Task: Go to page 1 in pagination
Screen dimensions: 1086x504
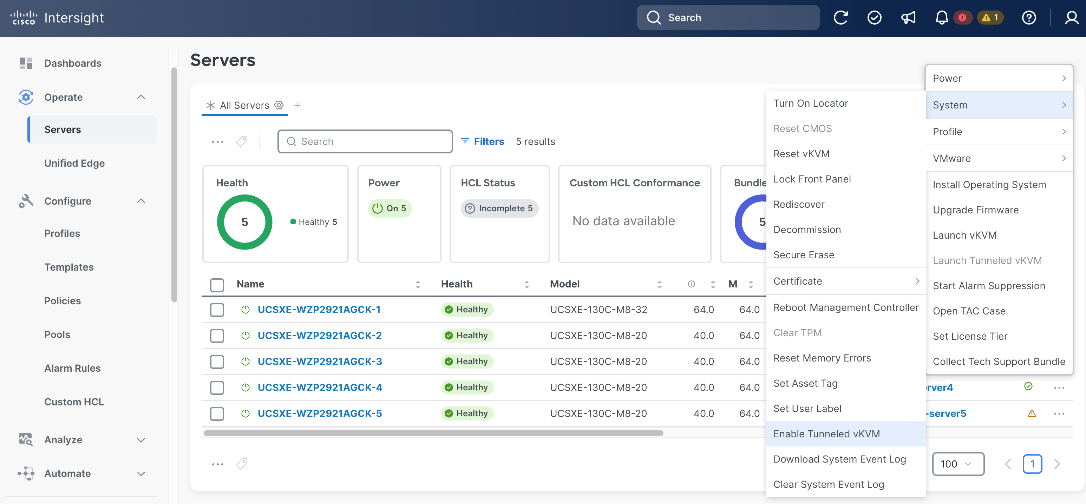Action: coord(1032,464)
